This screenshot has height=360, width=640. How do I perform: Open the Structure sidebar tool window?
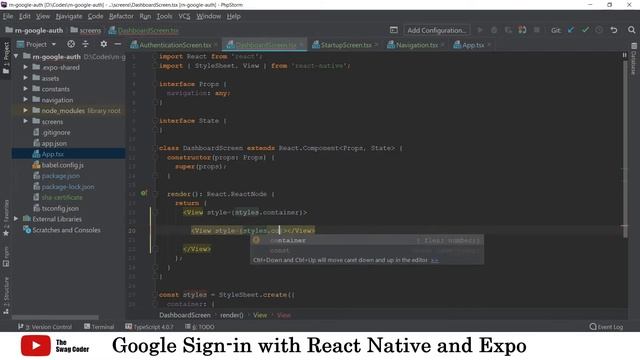click(x=6, y=296)
